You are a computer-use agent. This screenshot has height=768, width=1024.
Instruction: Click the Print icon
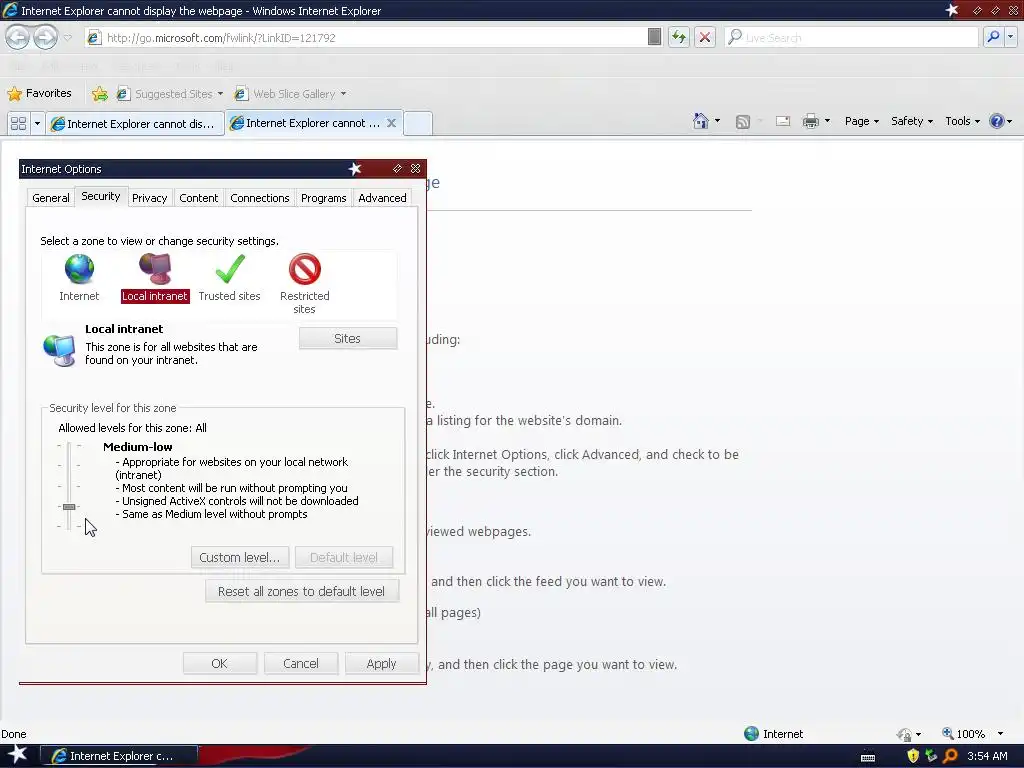810,121
